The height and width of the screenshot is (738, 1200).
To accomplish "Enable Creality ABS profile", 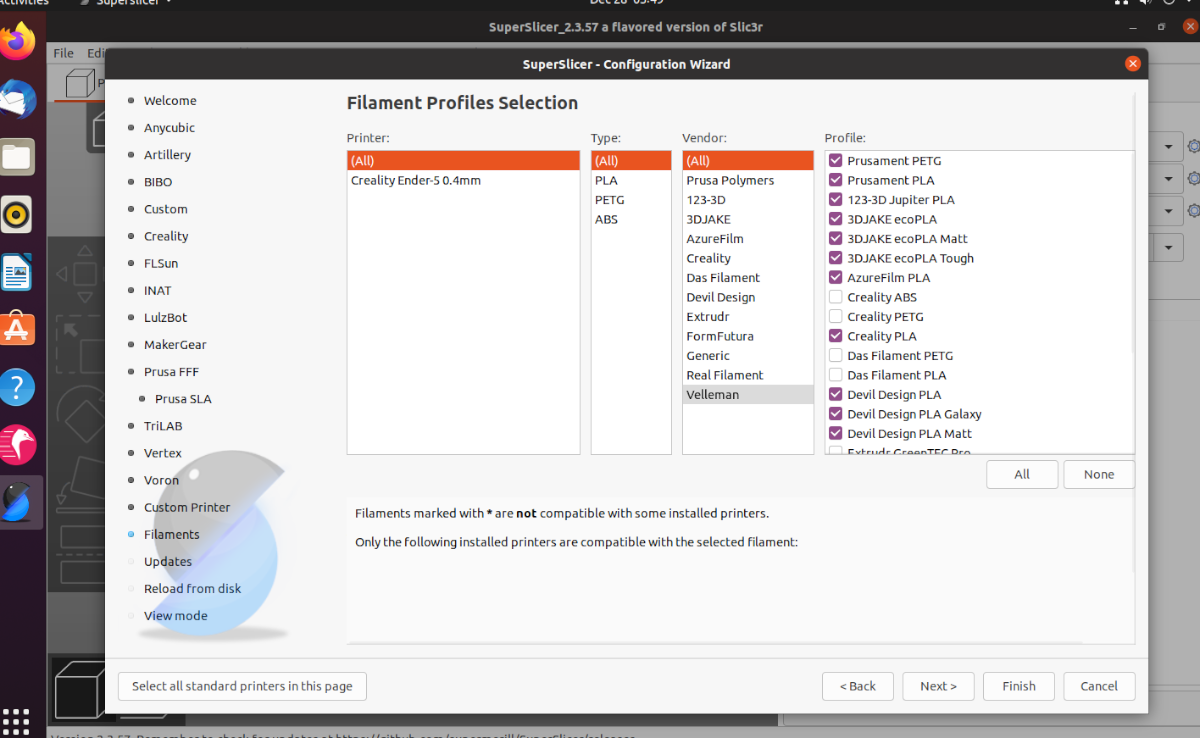I will pyautogui.click(x=836, y=297).
